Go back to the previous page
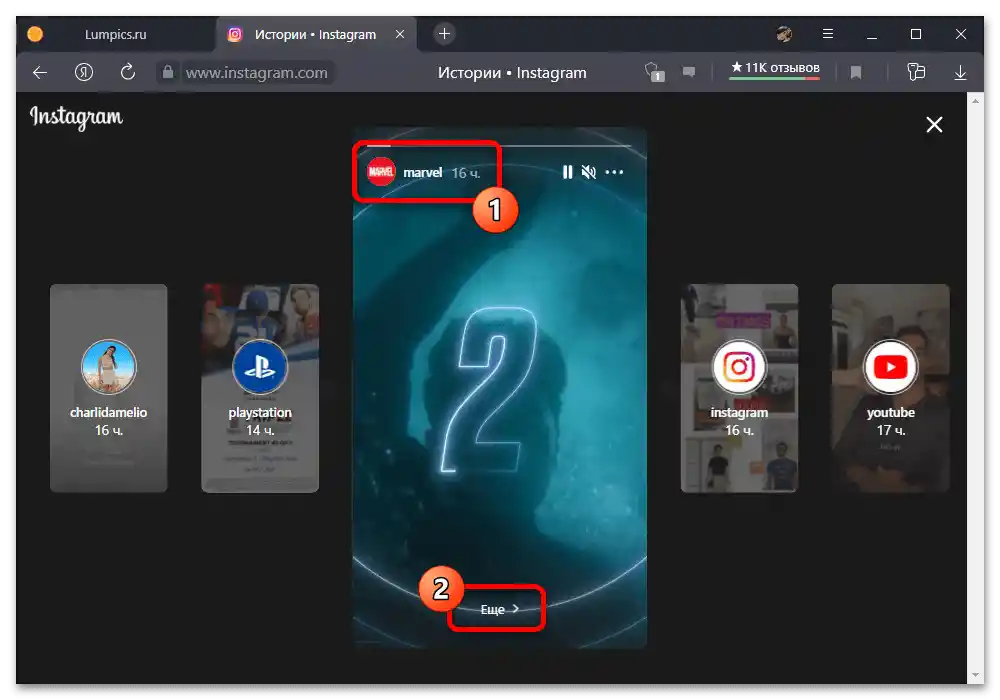This screenshot has width=1000, height=700. [40, 73]
